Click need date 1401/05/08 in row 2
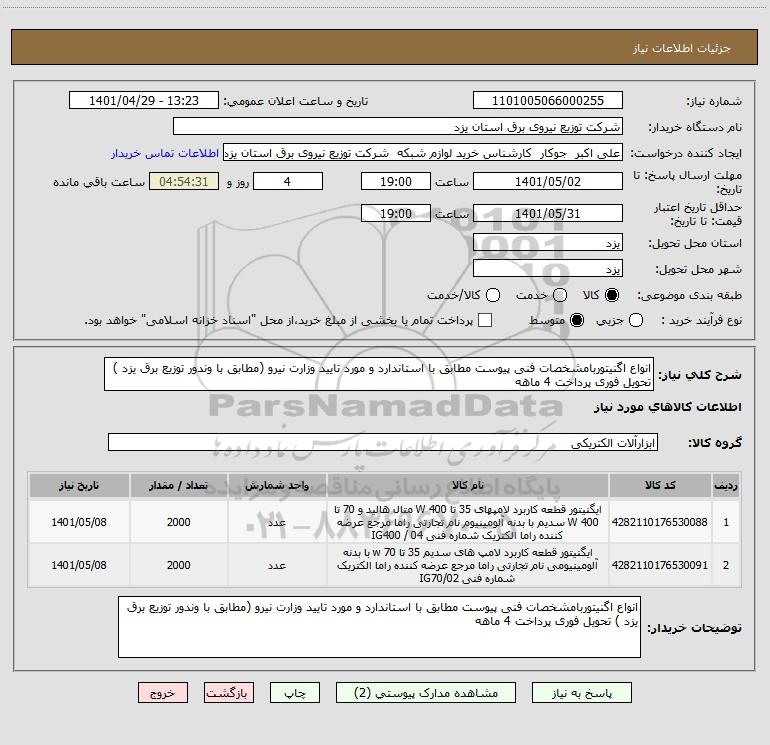 tap(79, 565)
